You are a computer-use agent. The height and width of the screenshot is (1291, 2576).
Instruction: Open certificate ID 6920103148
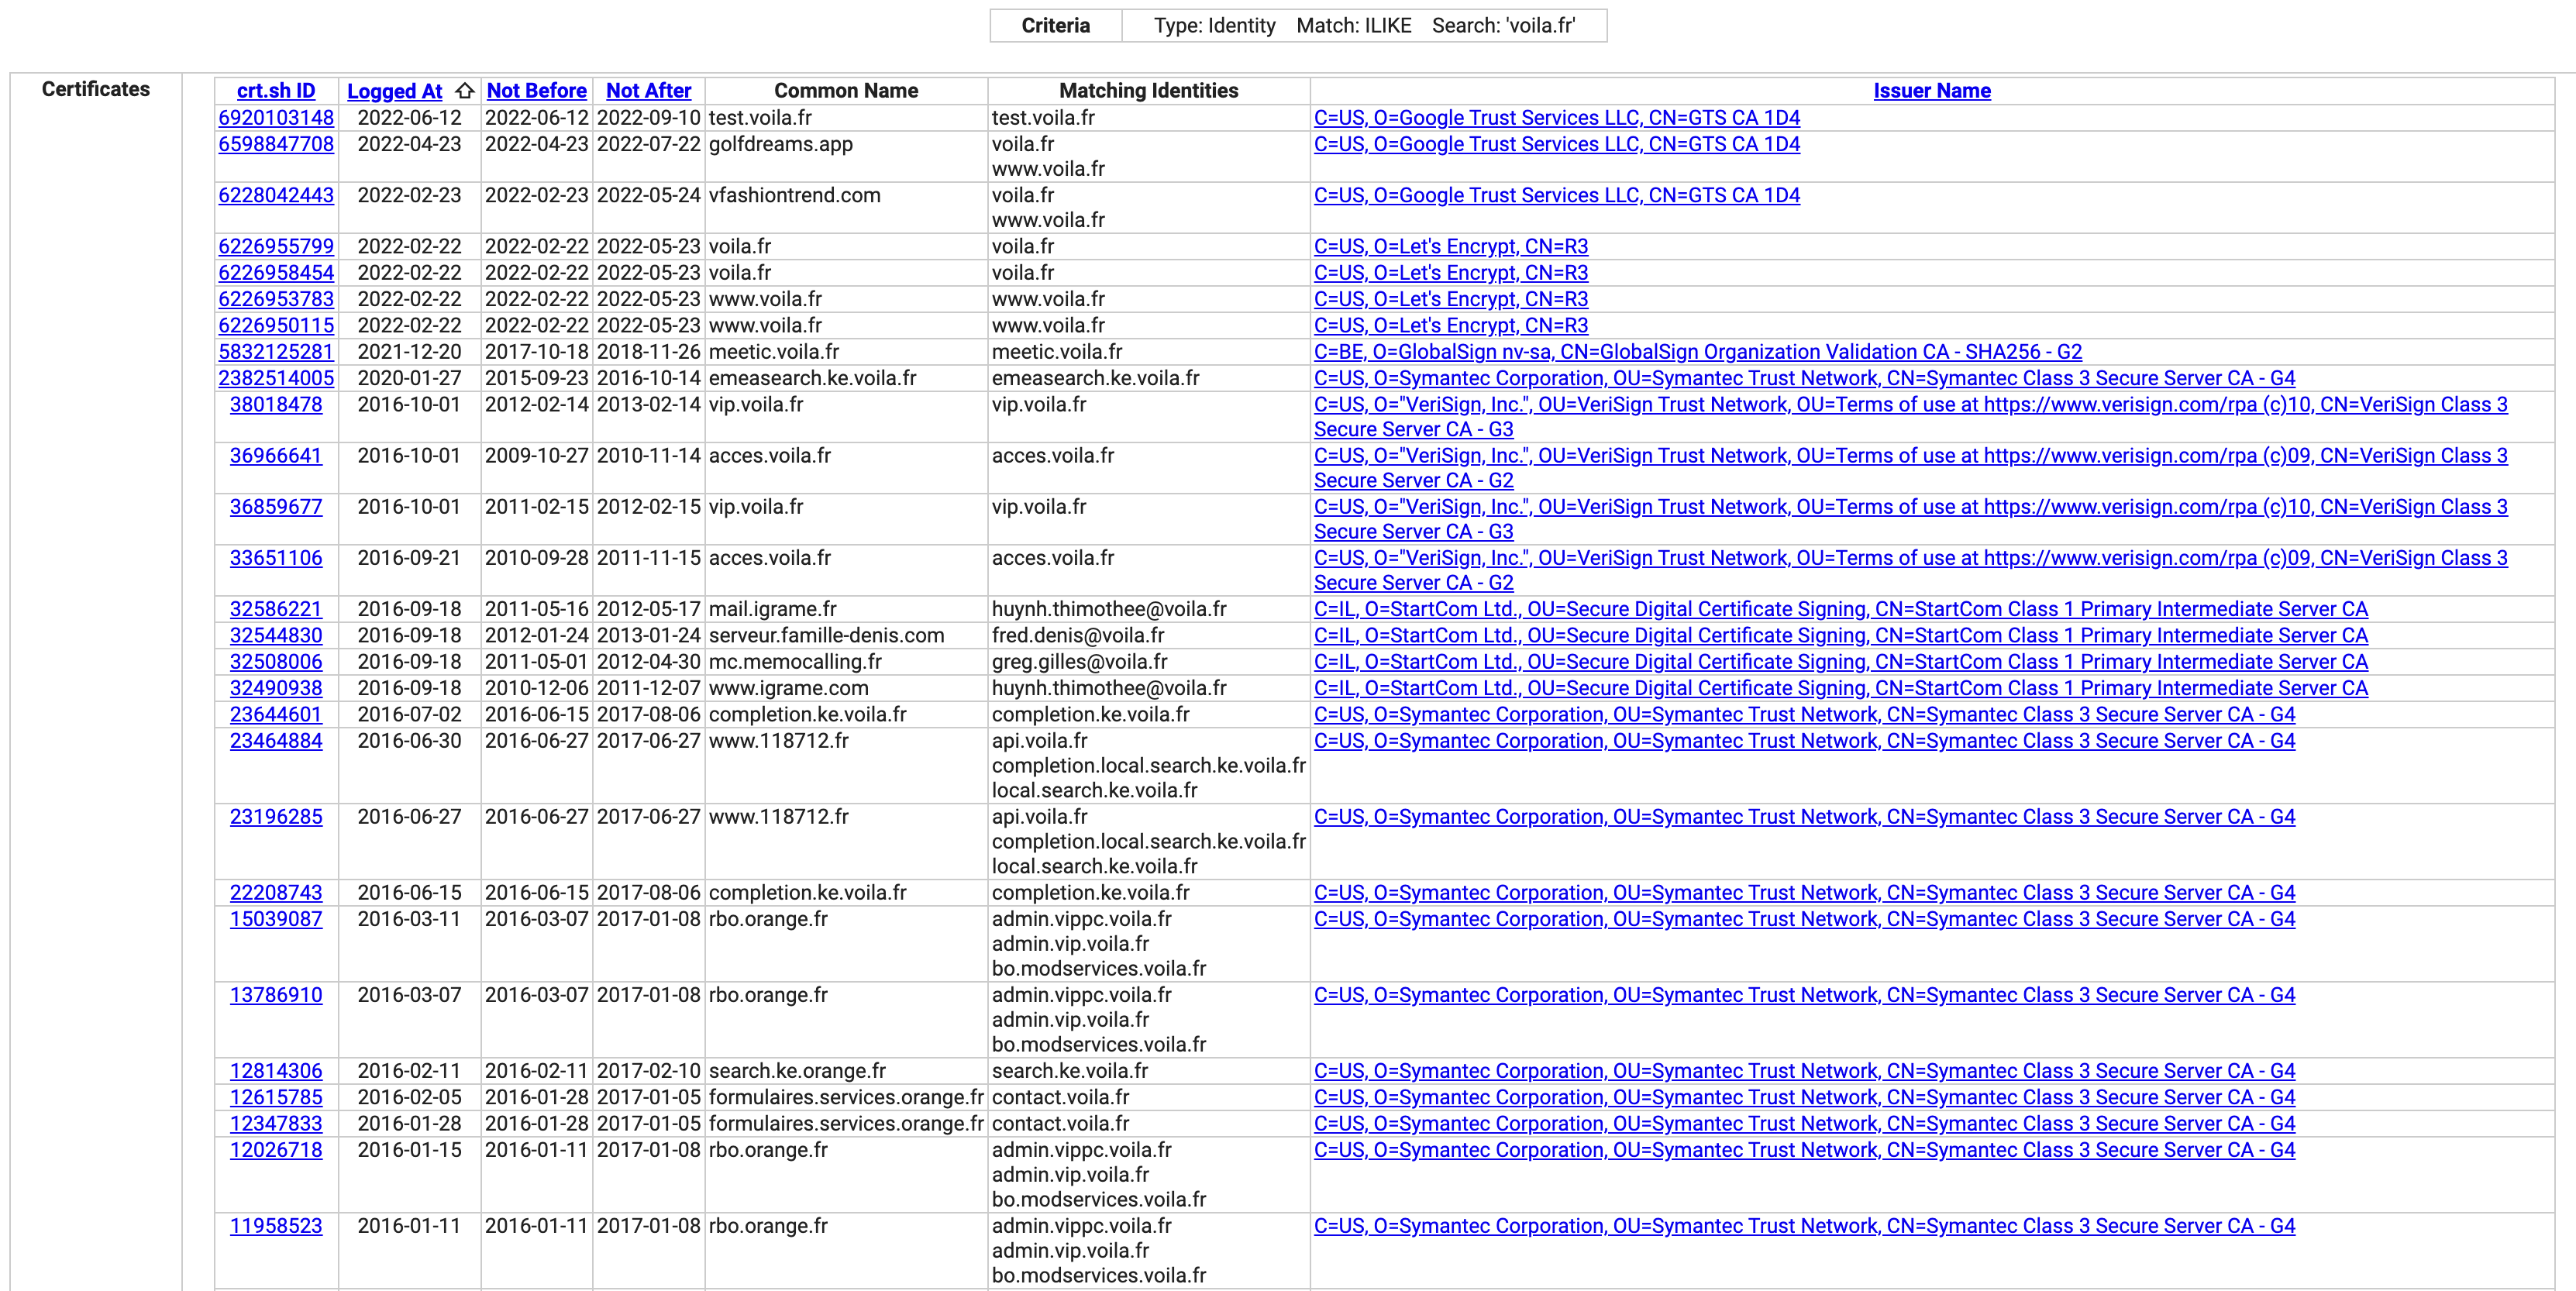pos(276,118)
